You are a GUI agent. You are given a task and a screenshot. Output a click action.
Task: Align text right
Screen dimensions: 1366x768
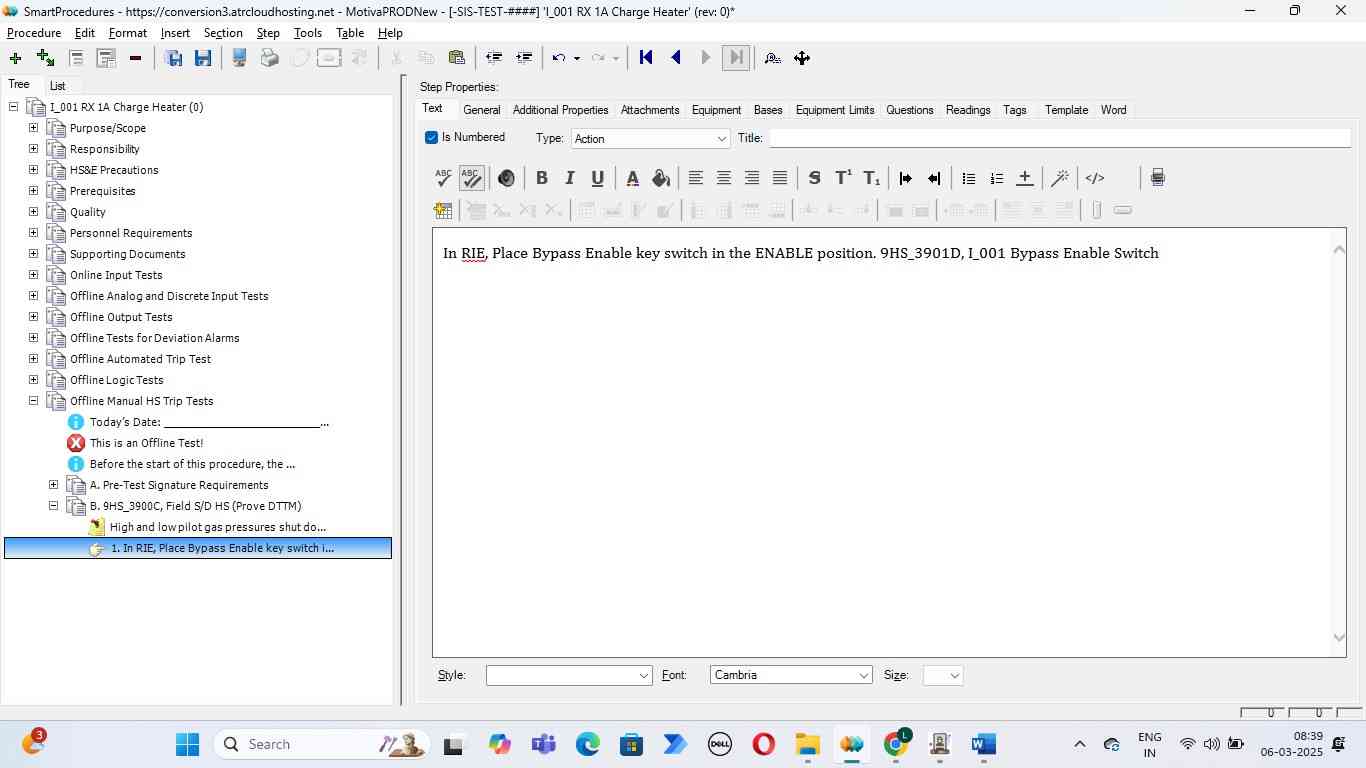752,178
